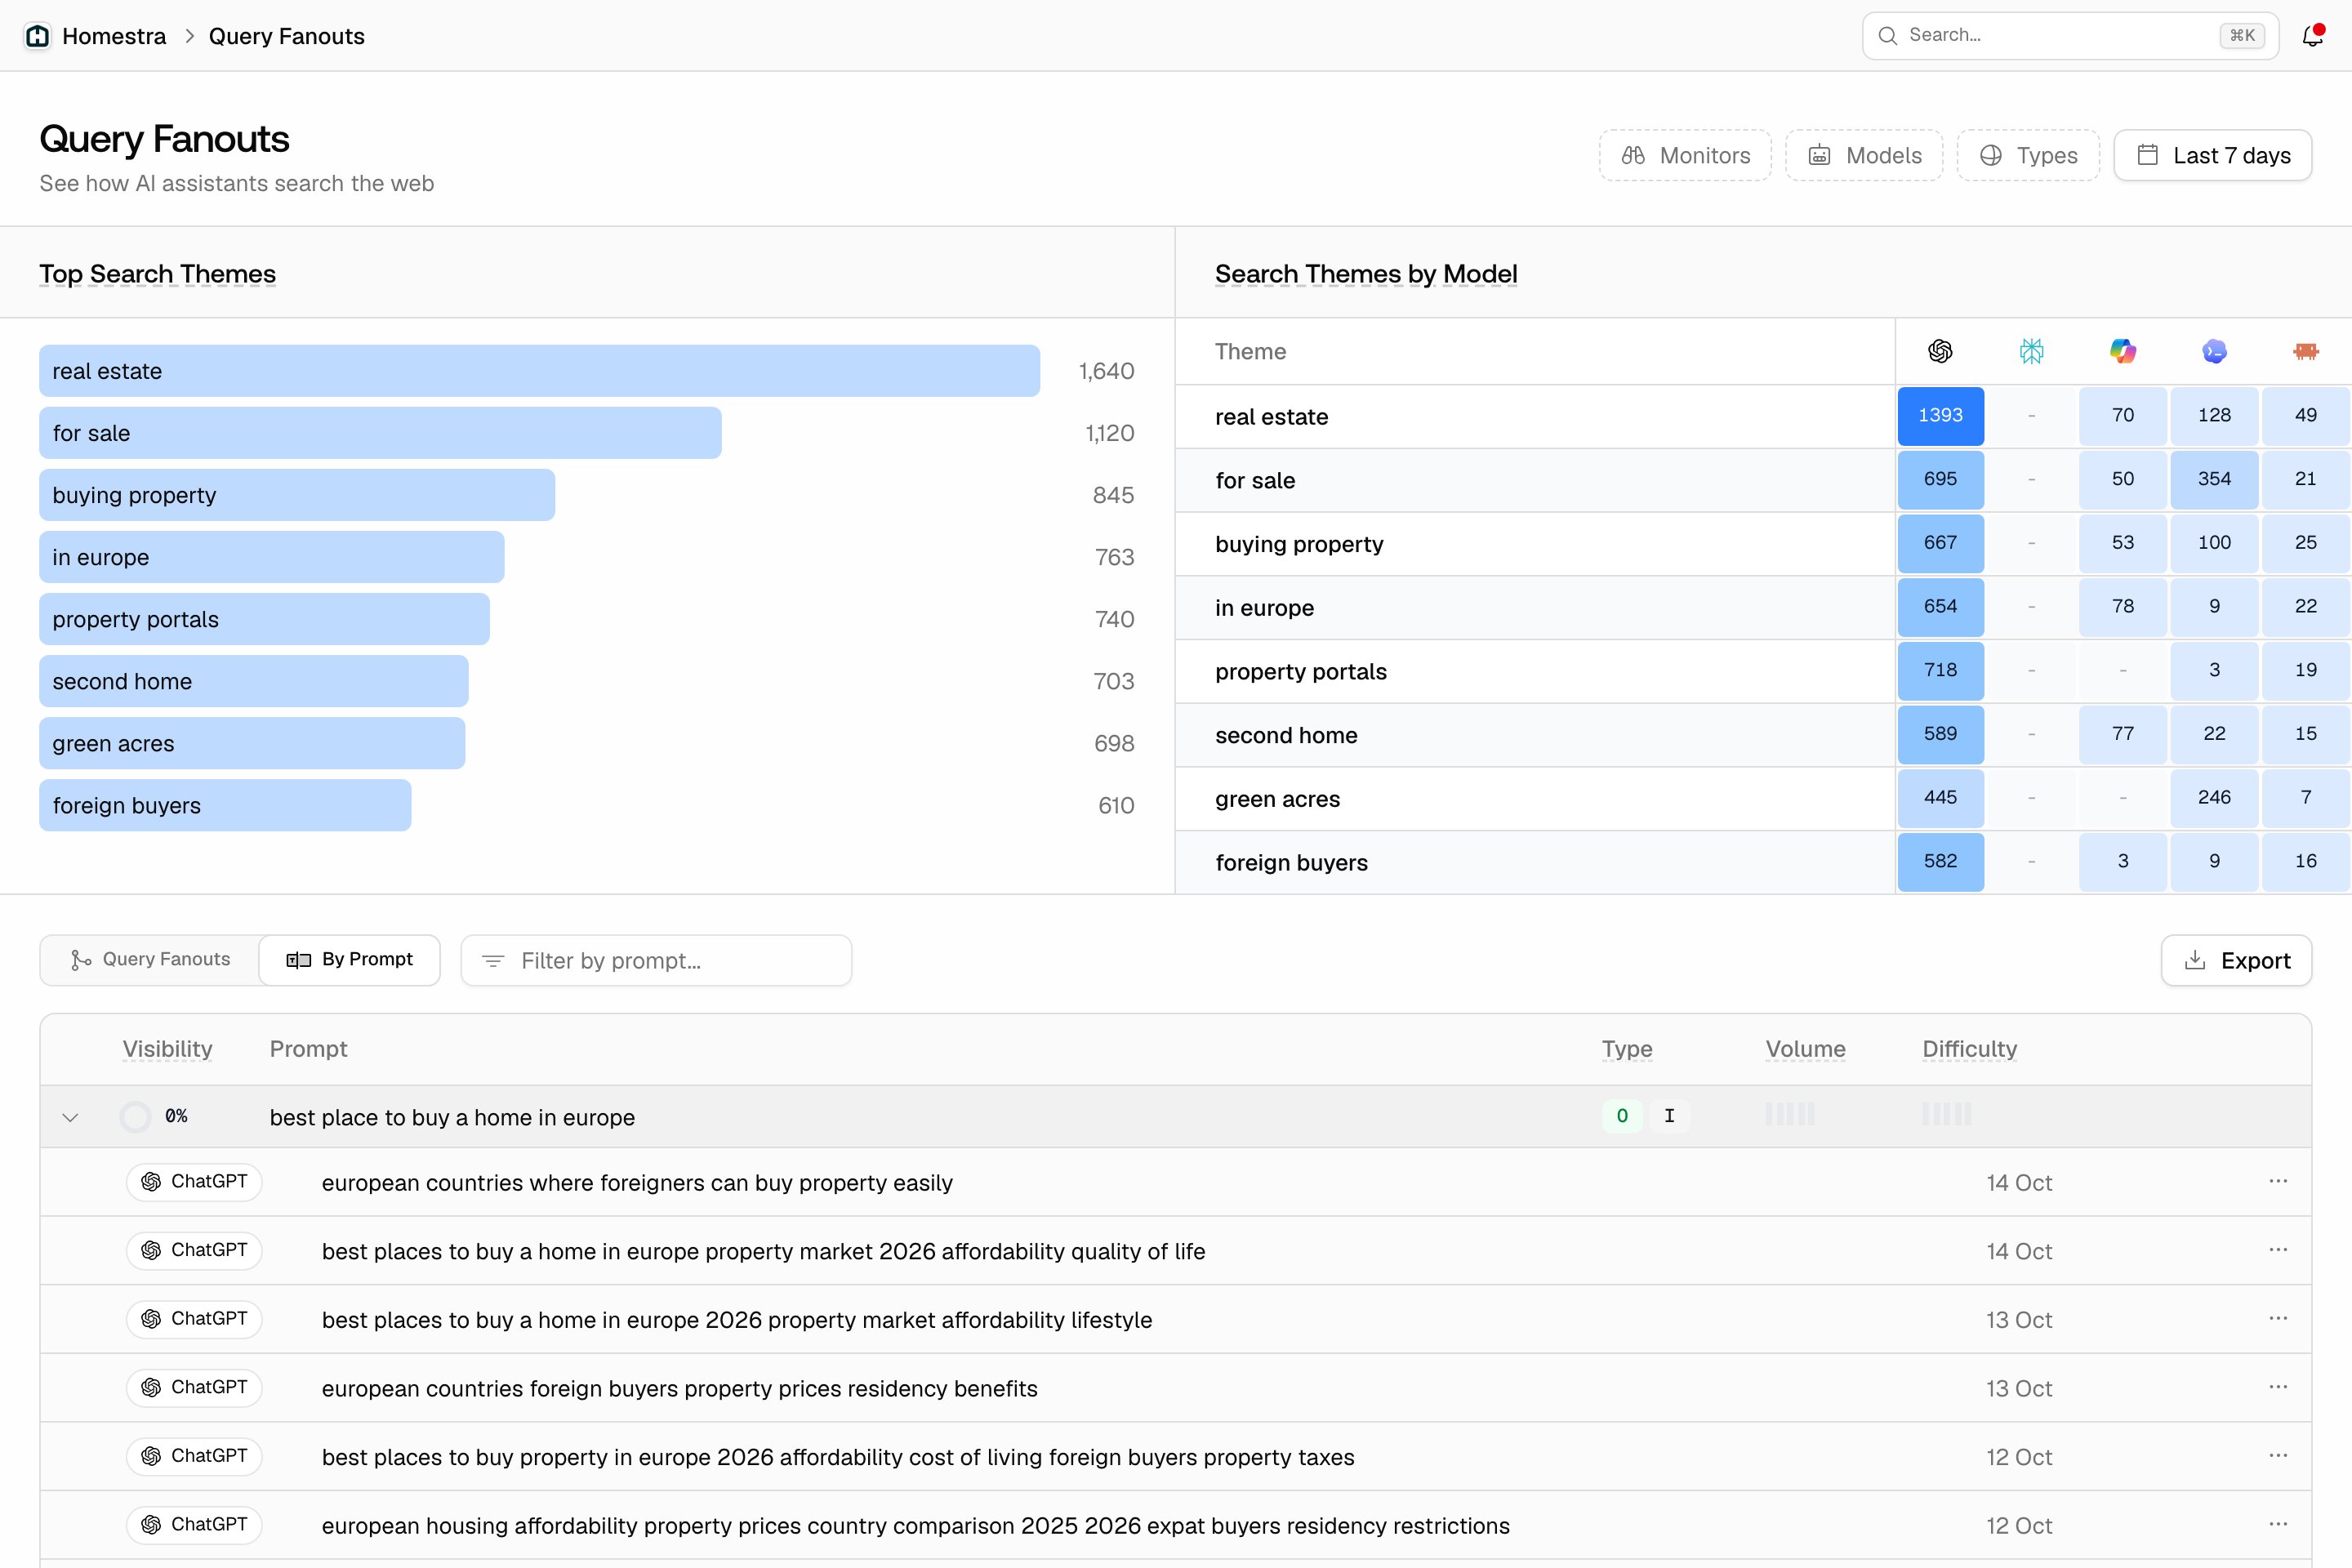2352x1568 pixels.
Task: Open row menu for 'expat buyers residency restrictions'
Action: [2278, 1524]
